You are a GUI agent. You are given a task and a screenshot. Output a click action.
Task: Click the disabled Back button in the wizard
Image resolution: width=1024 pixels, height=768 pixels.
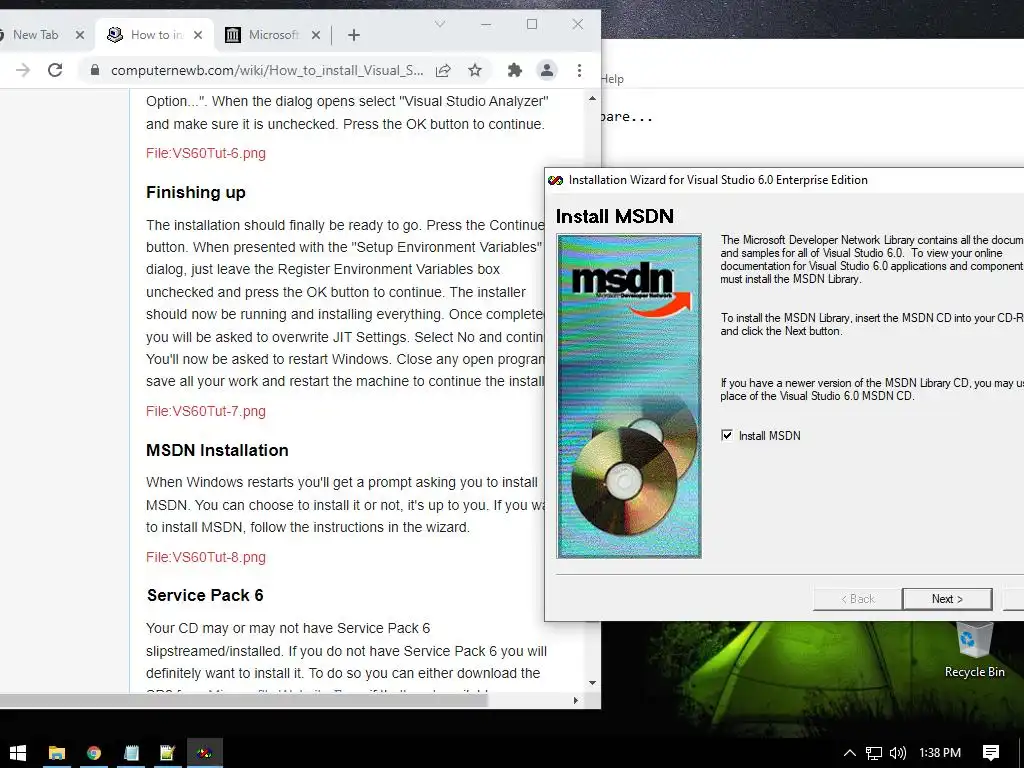click(857, 599)
